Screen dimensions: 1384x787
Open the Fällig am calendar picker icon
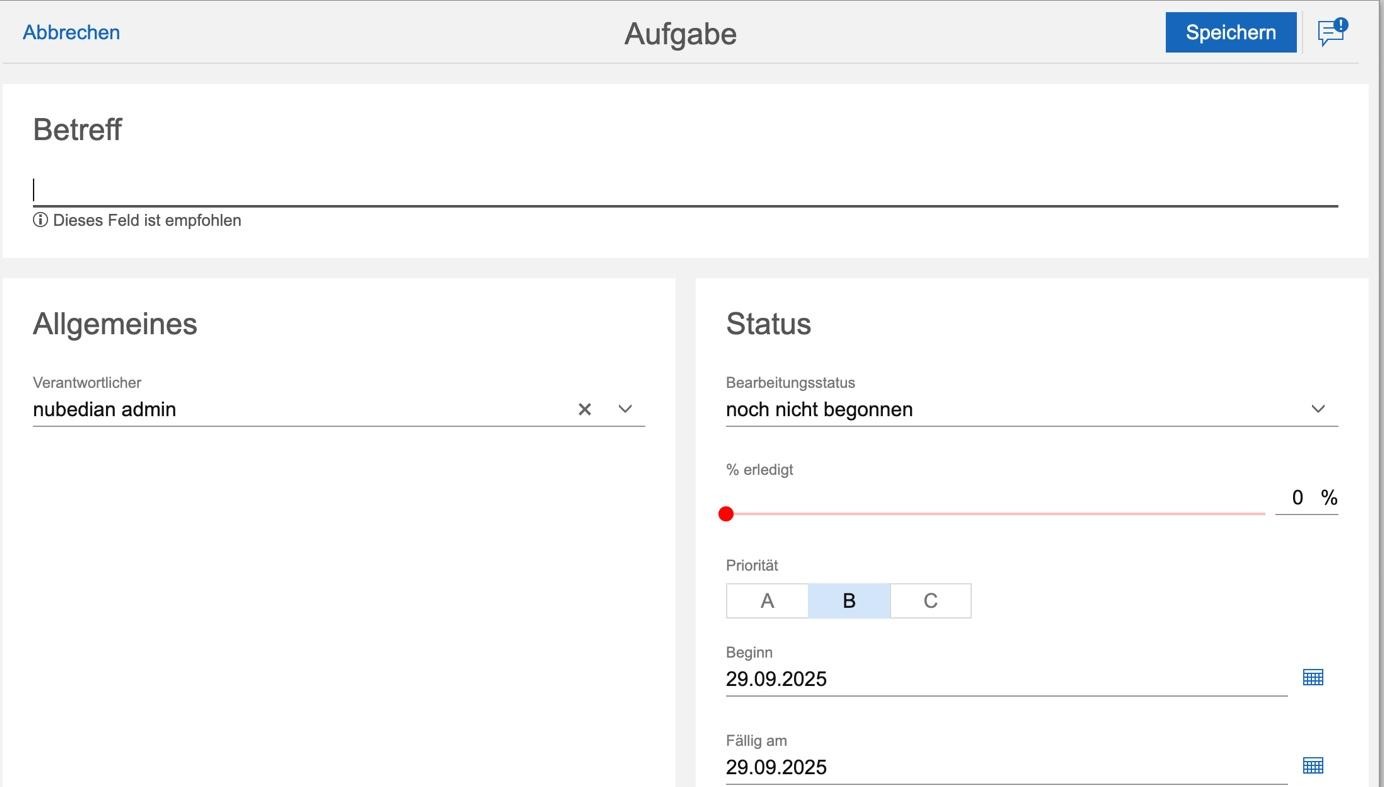[x=1313, y=765]
